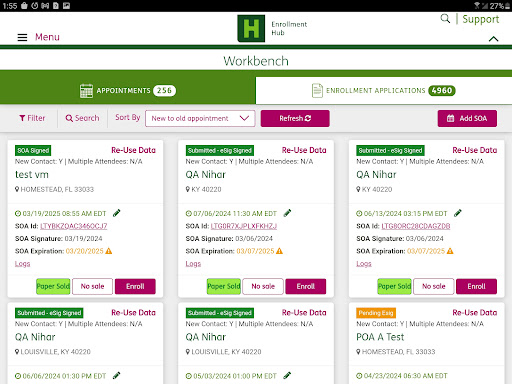Click the Add SOA button

tap(467, 118)
